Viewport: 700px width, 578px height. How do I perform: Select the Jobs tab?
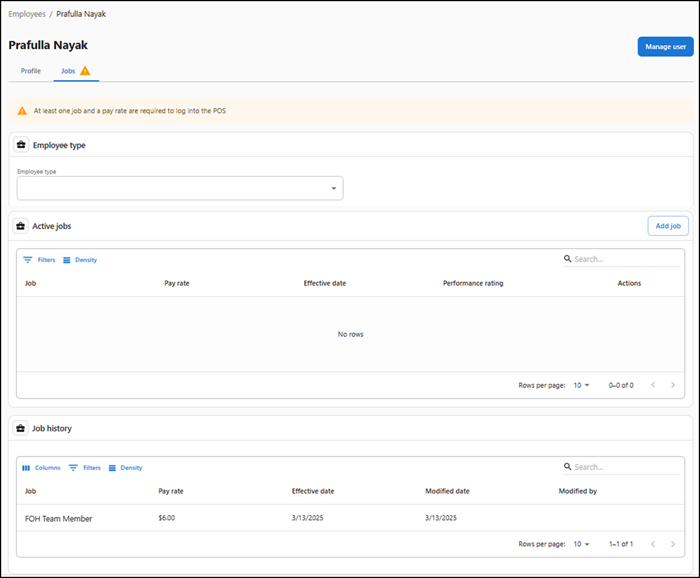tap(67, 71)
